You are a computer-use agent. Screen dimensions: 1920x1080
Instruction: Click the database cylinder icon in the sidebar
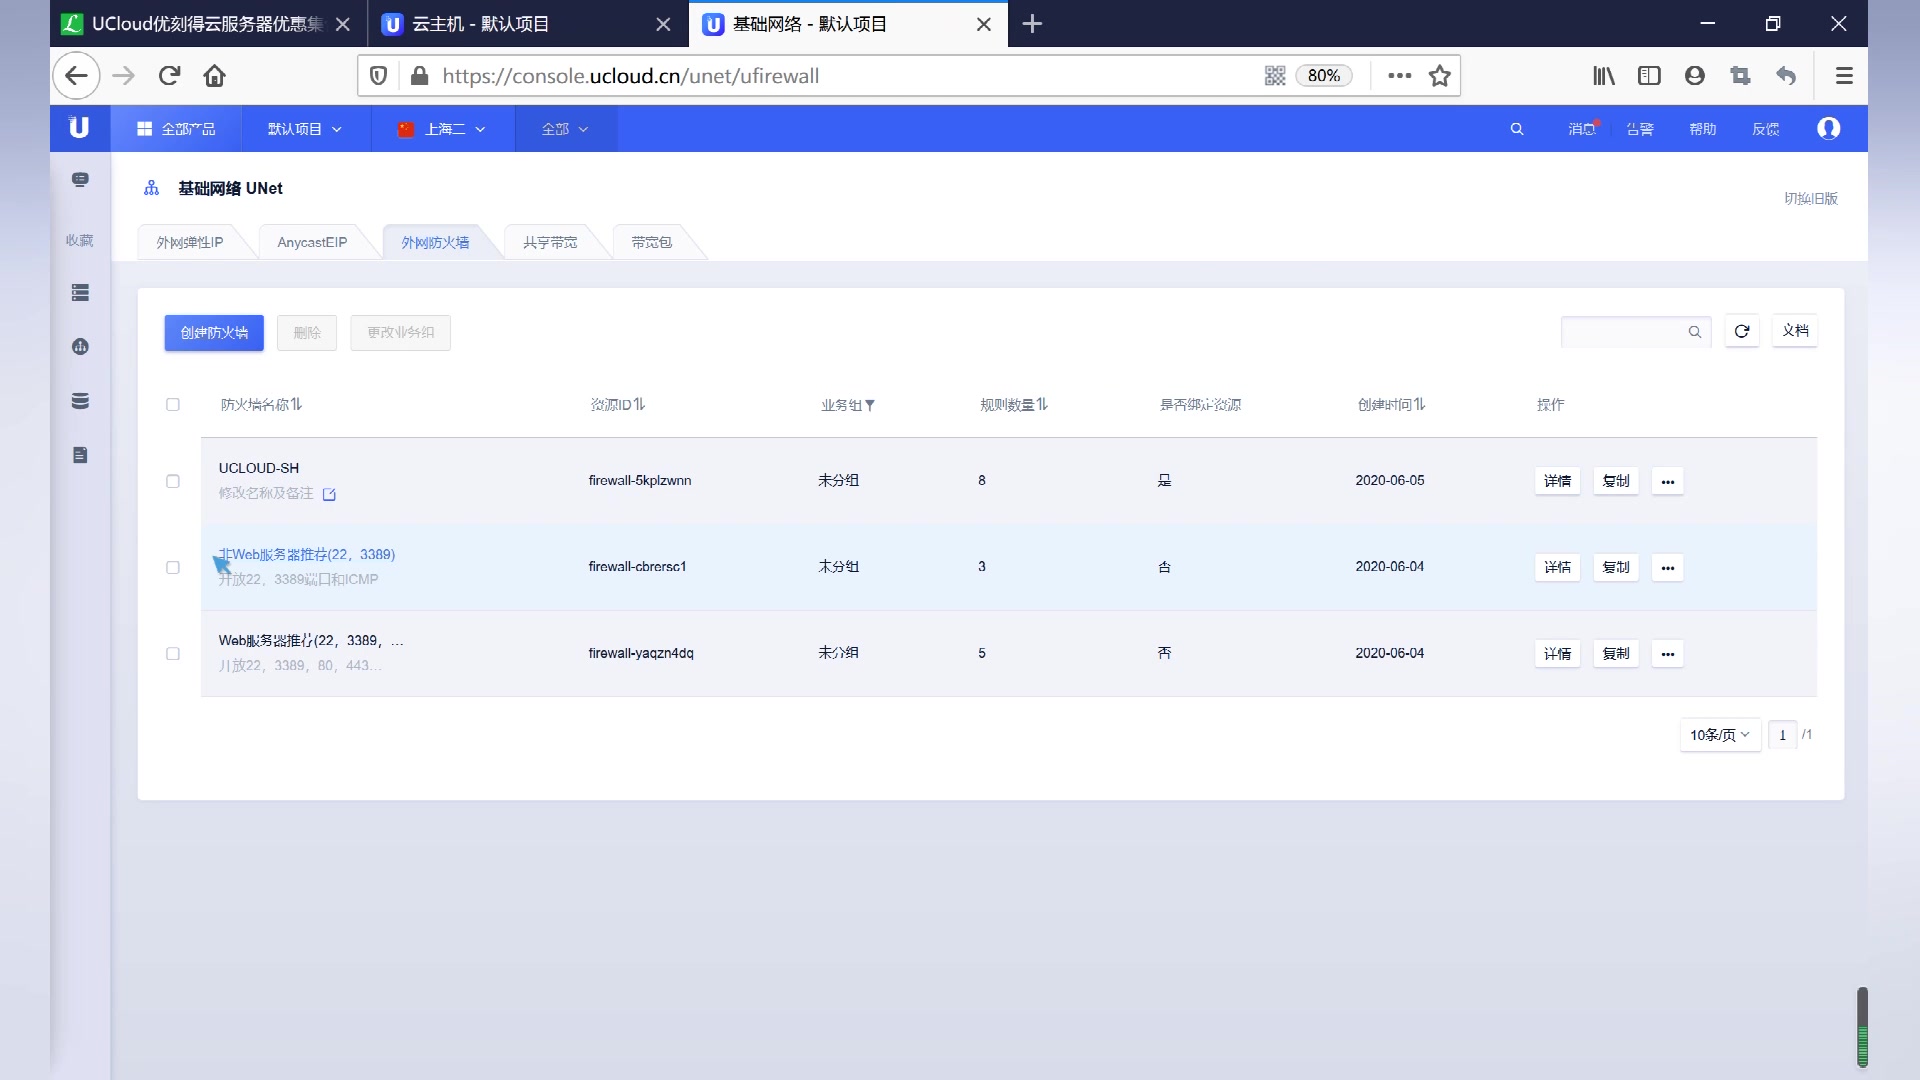pos(80,401)
